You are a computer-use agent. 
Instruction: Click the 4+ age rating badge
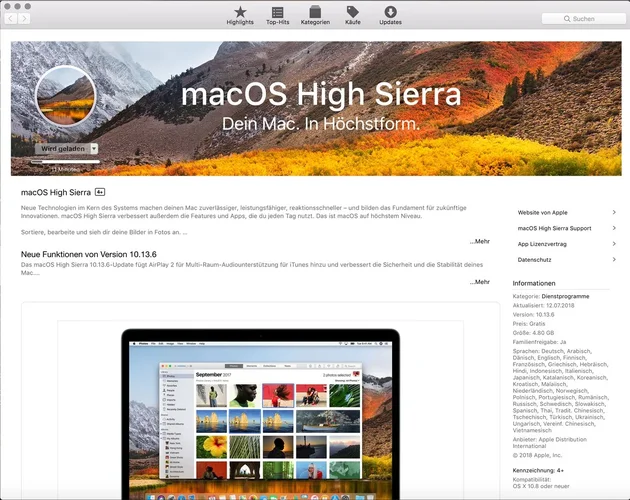(100, 192)
